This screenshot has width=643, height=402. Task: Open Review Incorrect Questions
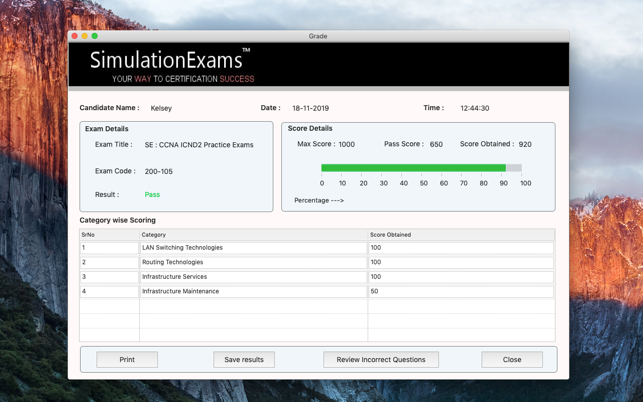(381, 359)
